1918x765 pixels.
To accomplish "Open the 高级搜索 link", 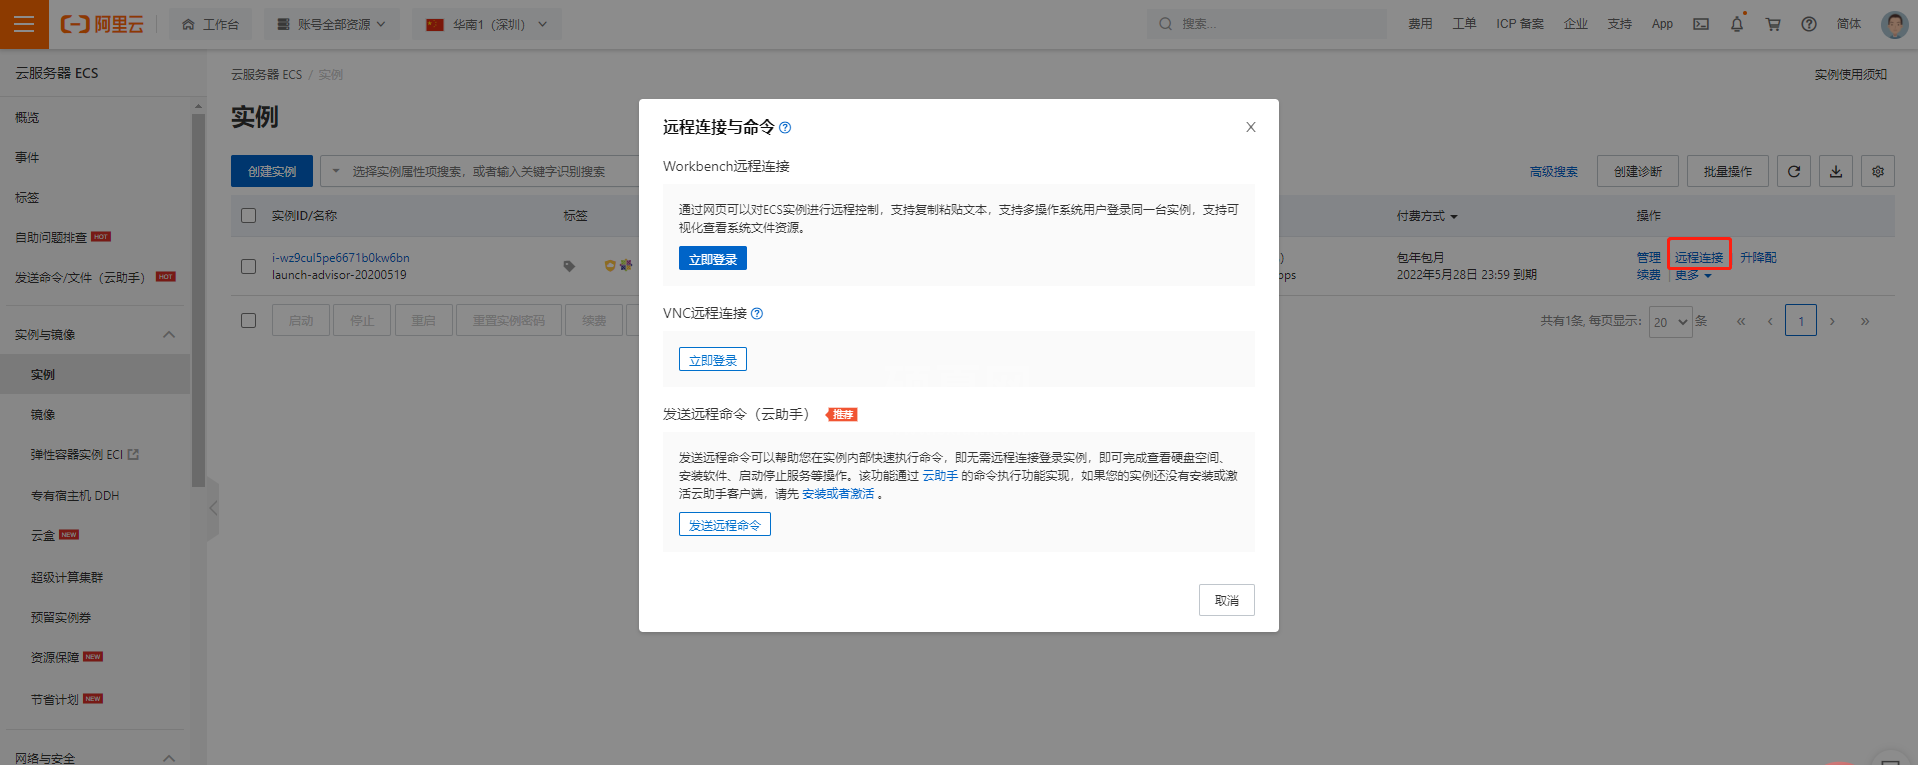I will 1554,171.
